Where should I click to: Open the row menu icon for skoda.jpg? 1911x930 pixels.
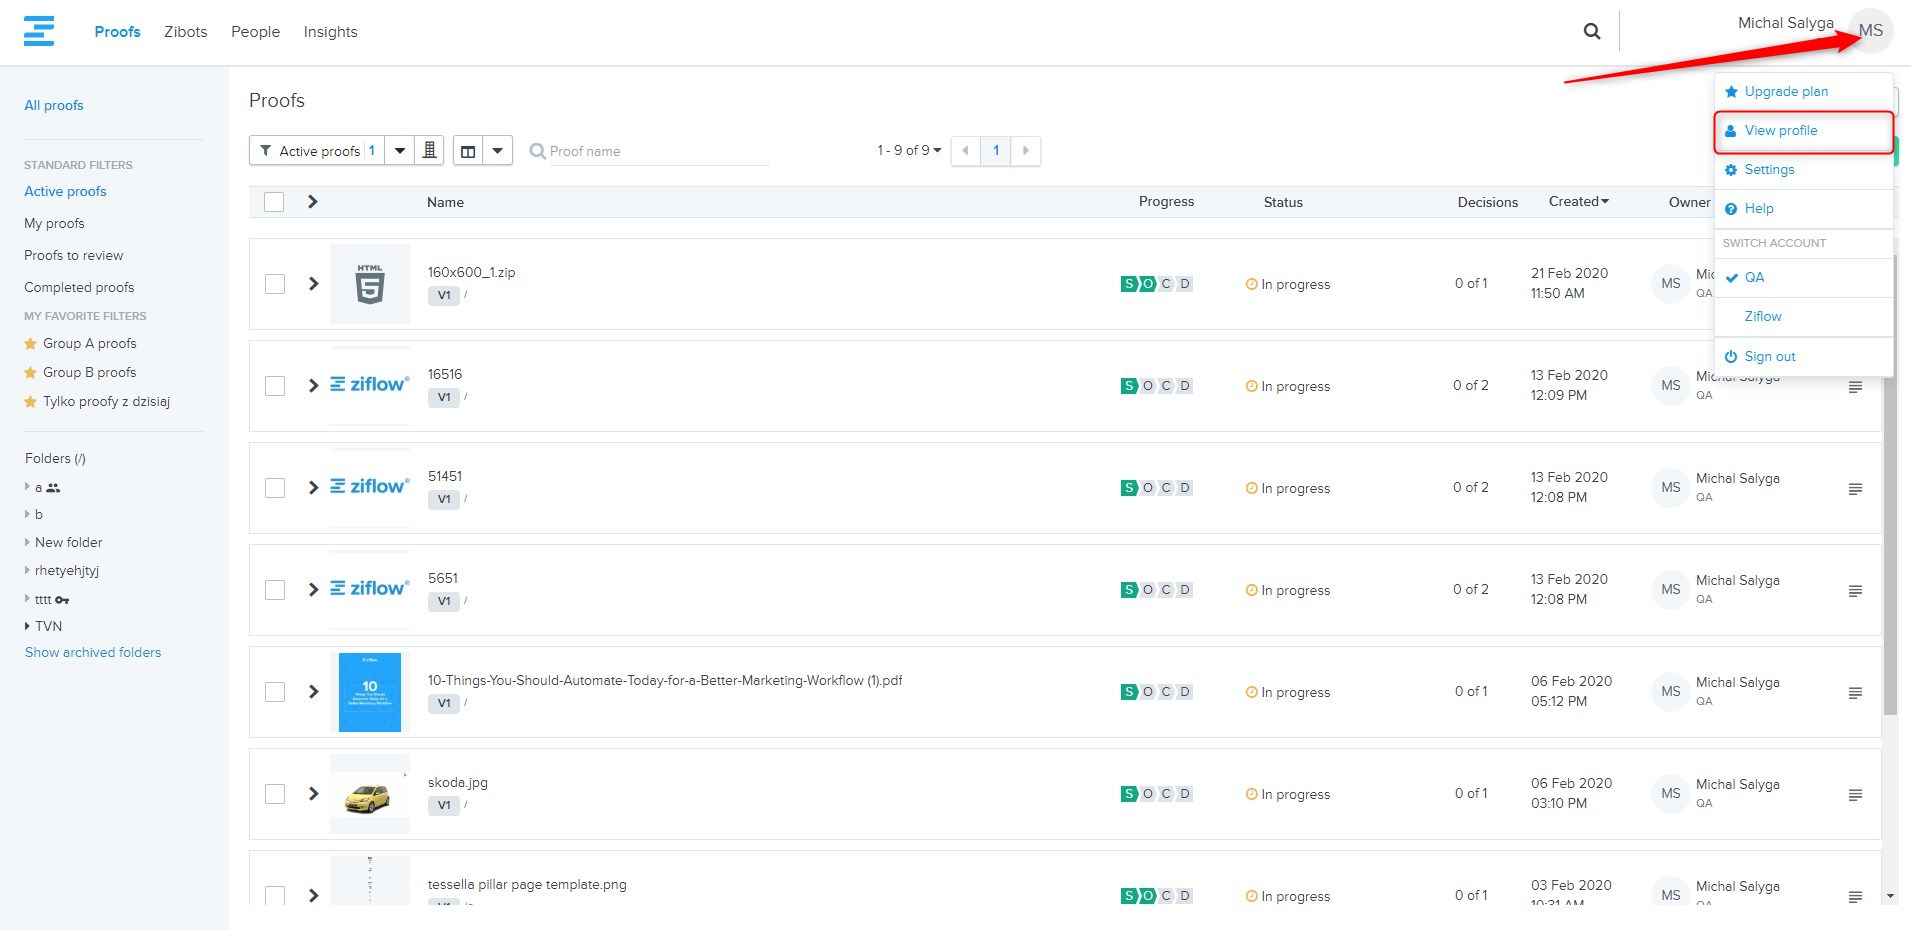pyautogui.click(x=1855, y=795)
